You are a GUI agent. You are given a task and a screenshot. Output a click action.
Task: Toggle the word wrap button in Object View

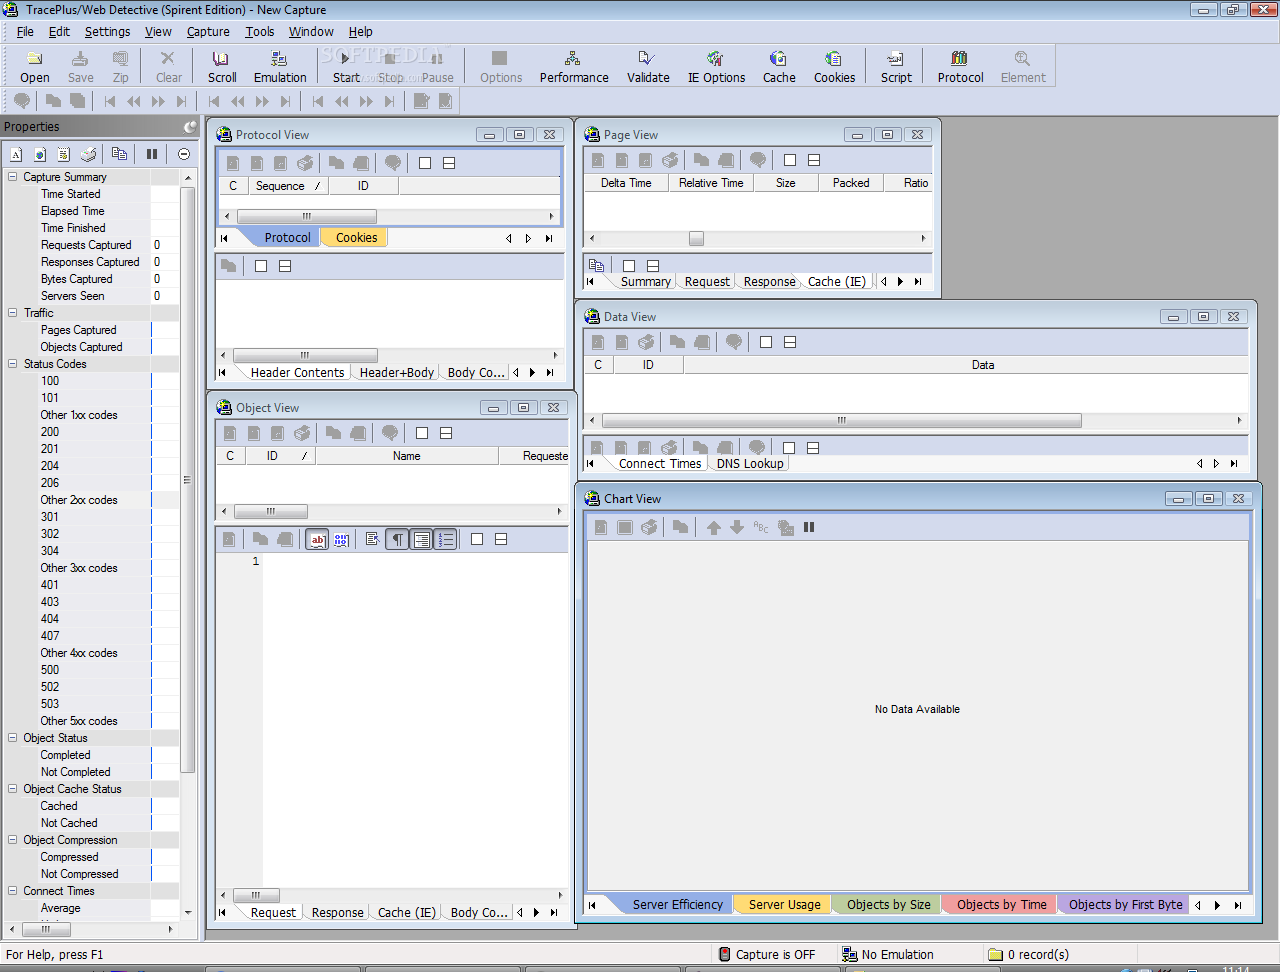click(422, 539)
